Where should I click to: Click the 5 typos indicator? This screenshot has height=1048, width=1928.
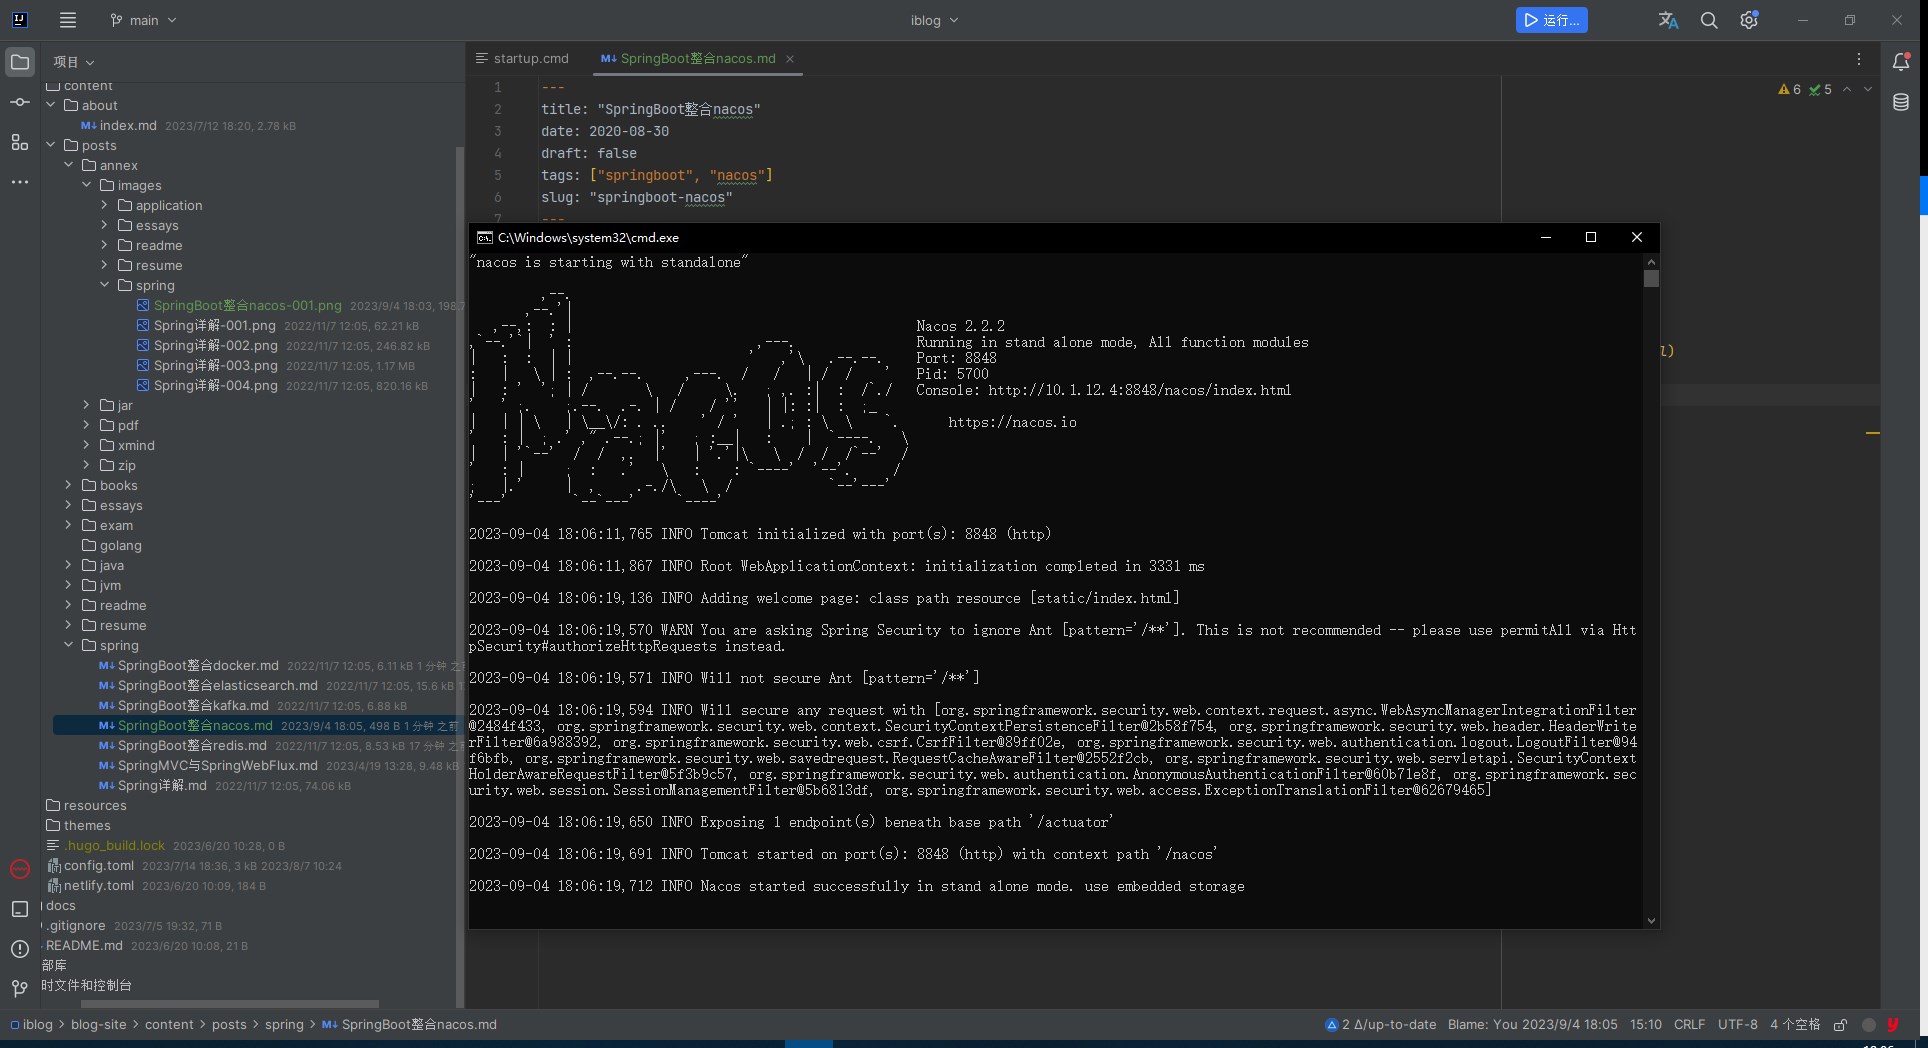coord(1820,89)
